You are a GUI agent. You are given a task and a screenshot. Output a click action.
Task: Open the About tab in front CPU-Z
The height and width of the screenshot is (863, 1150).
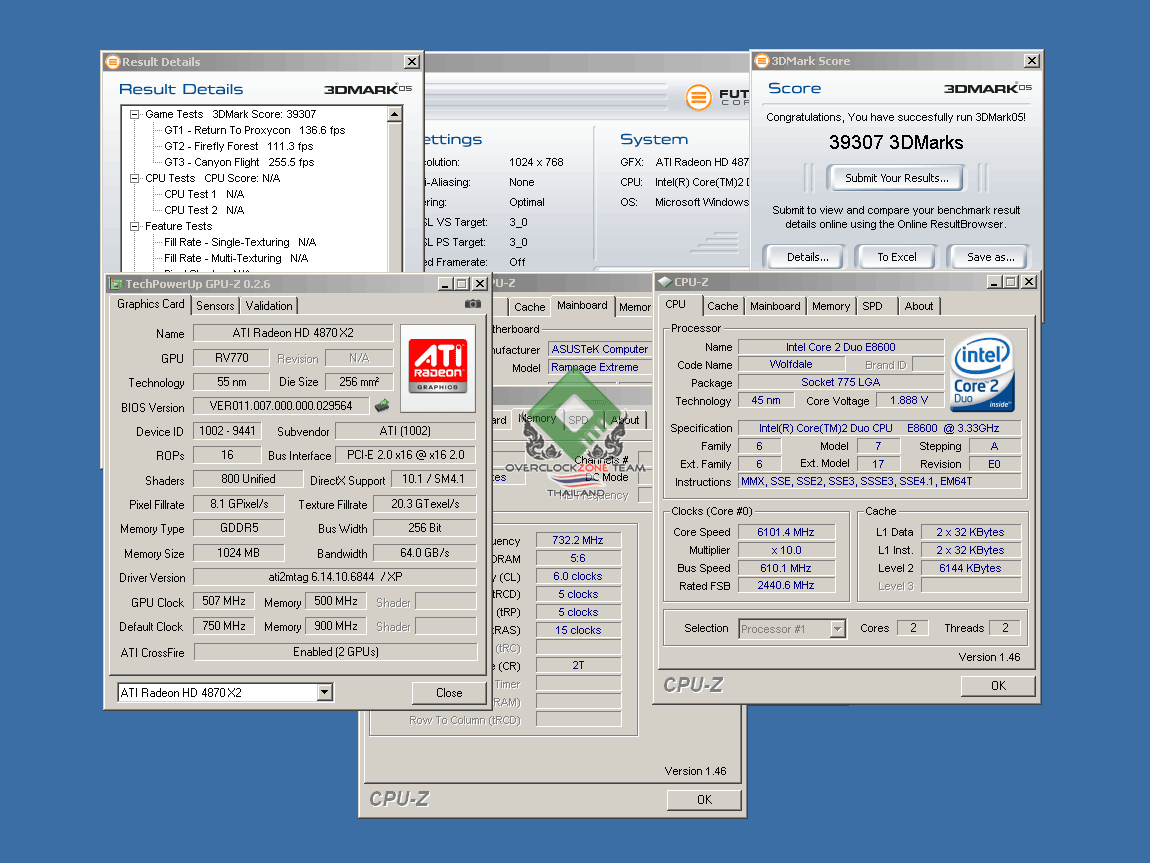[919, 306]
